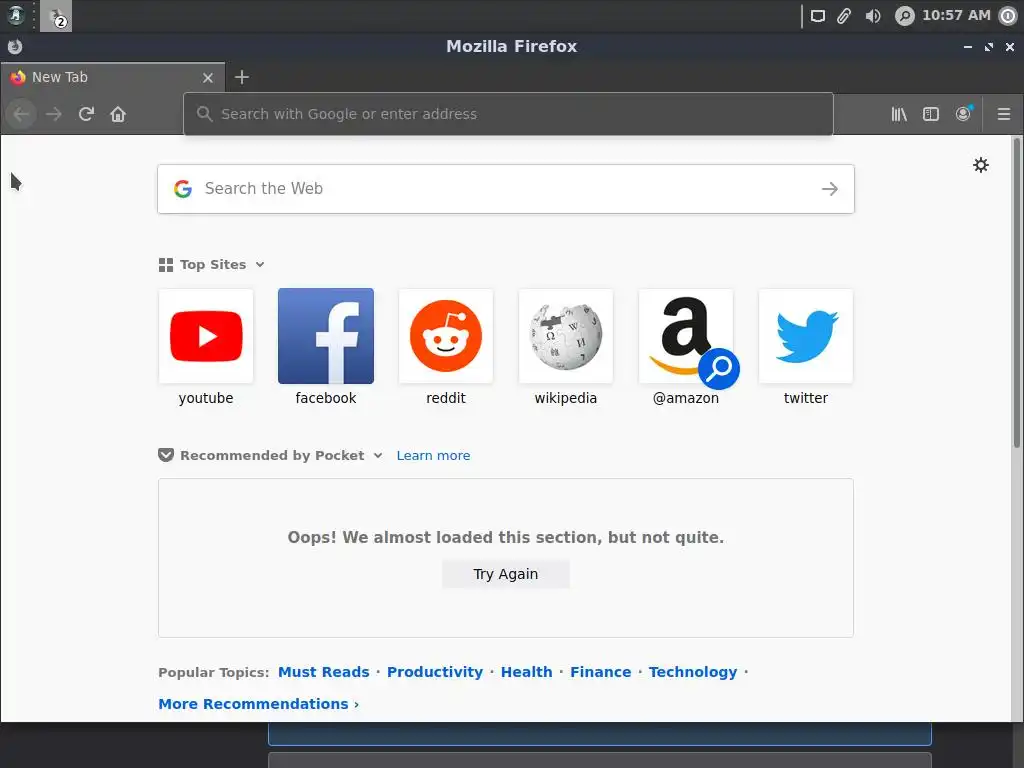
Task: Open the Health topic link
Action: (x=526, y=672)
